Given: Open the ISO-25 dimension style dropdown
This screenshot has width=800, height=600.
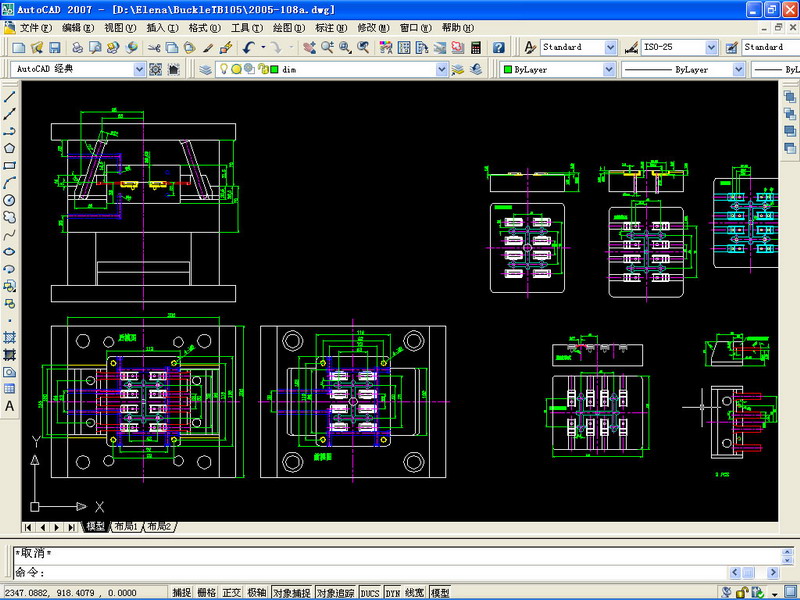Looking at the screenshot, I should pos(711,47).
